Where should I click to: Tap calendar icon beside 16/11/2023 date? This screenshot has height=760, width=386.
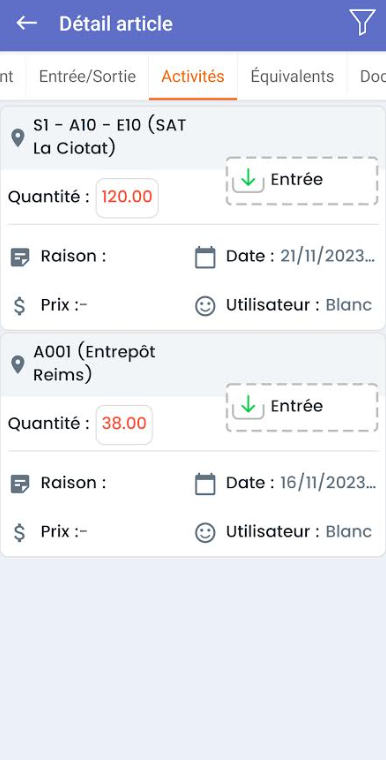205,484
